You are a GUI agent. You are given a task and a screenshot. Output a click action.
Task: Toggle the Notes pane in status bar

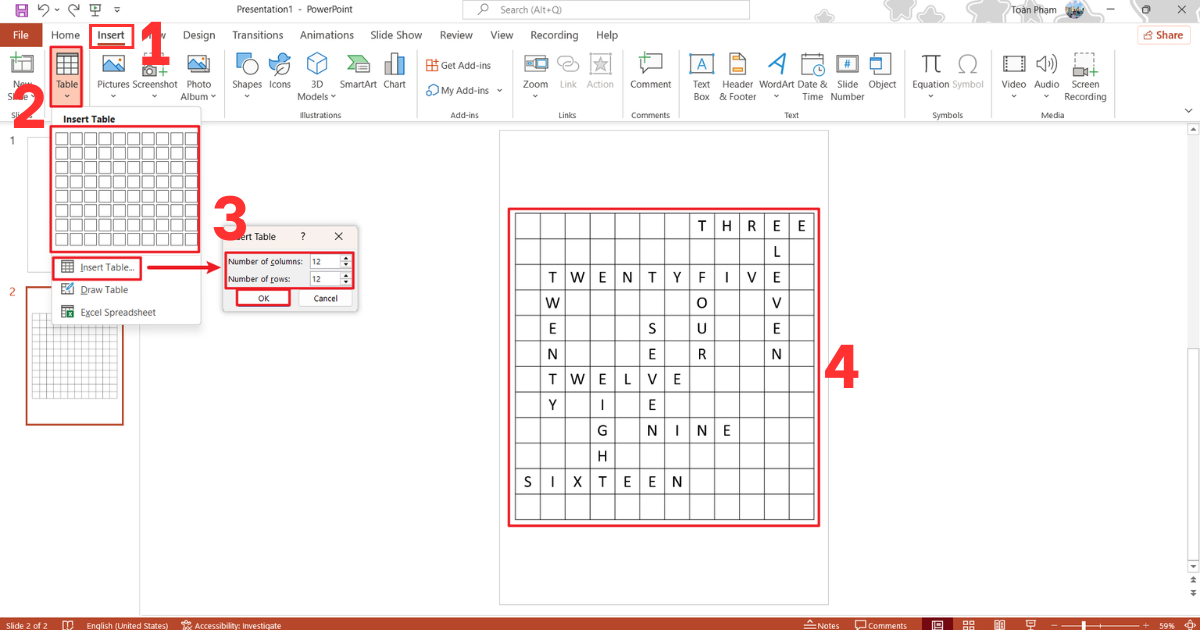pyautogui.click(x=822, y=625)
